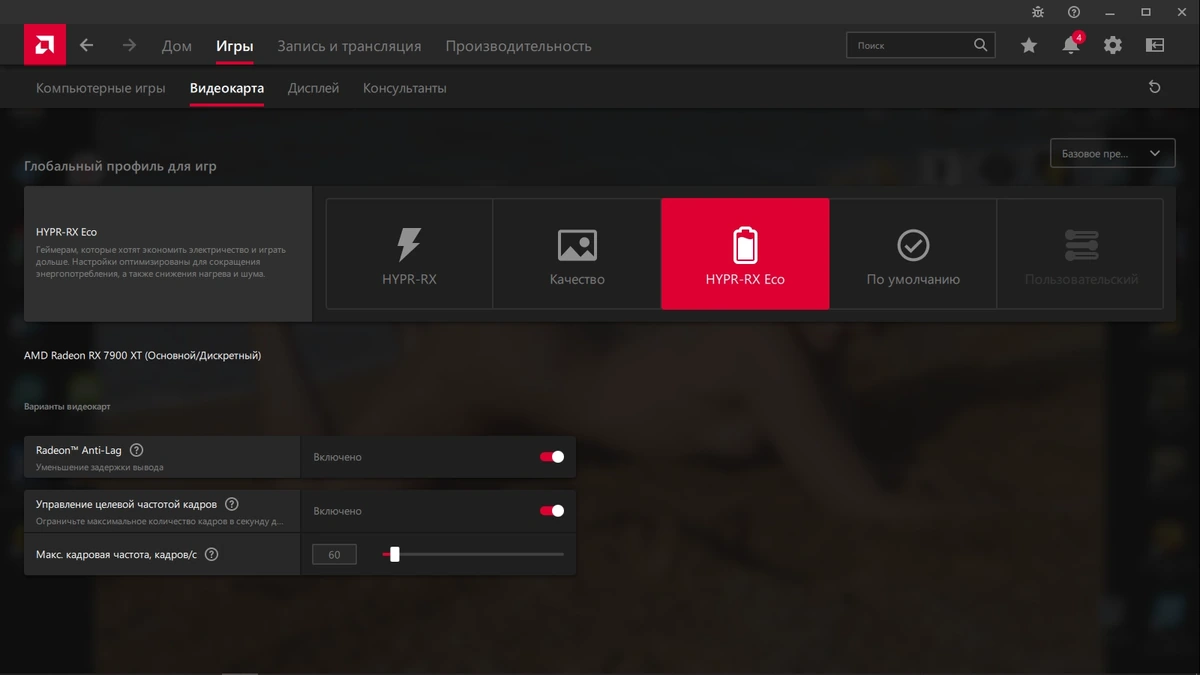The height and width of the screenshot is (675, 1200).
Task: Open the Производительность tab
Action: [x=518, y=46]
